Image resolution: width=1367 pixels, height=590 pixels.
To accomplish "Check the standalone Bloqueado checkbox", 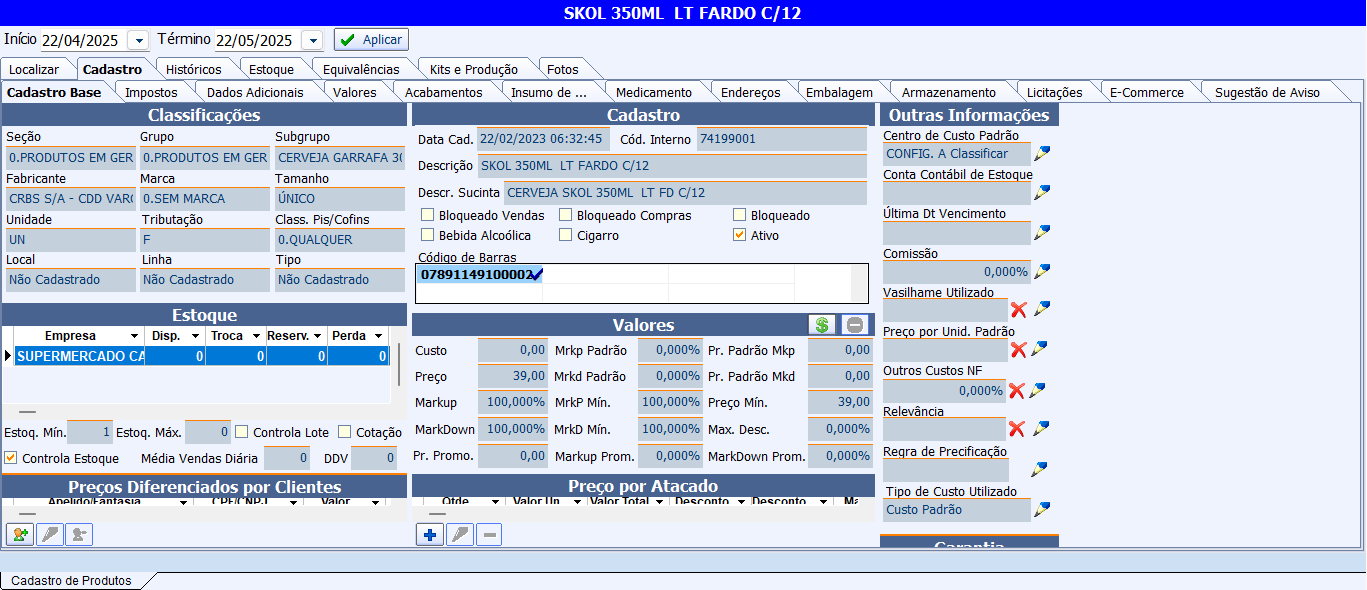I will (740, 215).
